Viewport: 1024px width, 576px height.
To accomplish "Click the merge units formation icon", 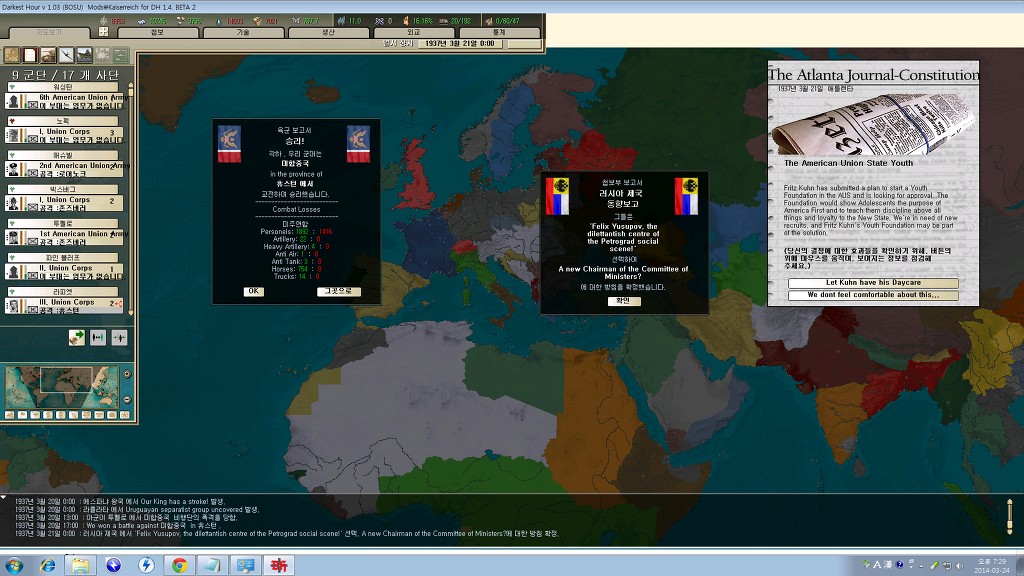I will coord(119,338).
